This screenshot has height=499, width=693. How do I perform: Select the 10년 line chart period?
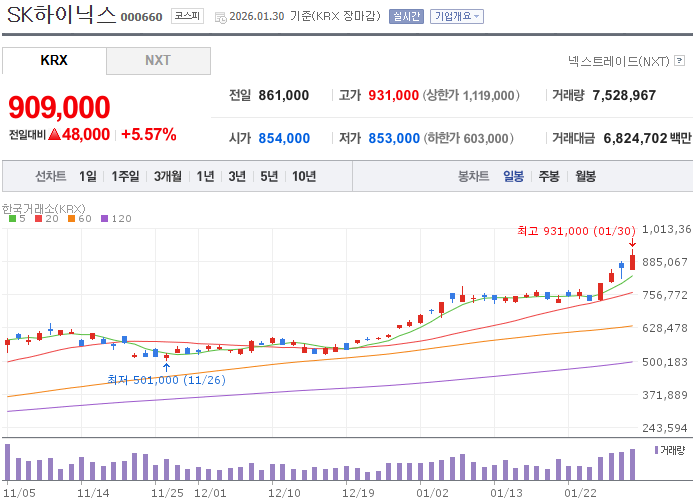point(304,176)
